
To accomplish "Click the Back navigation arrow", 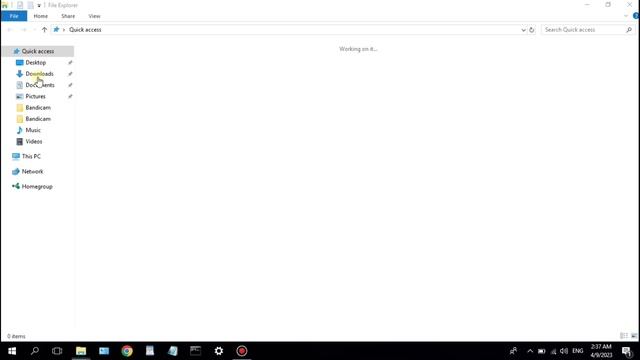I will coord(10,30).
